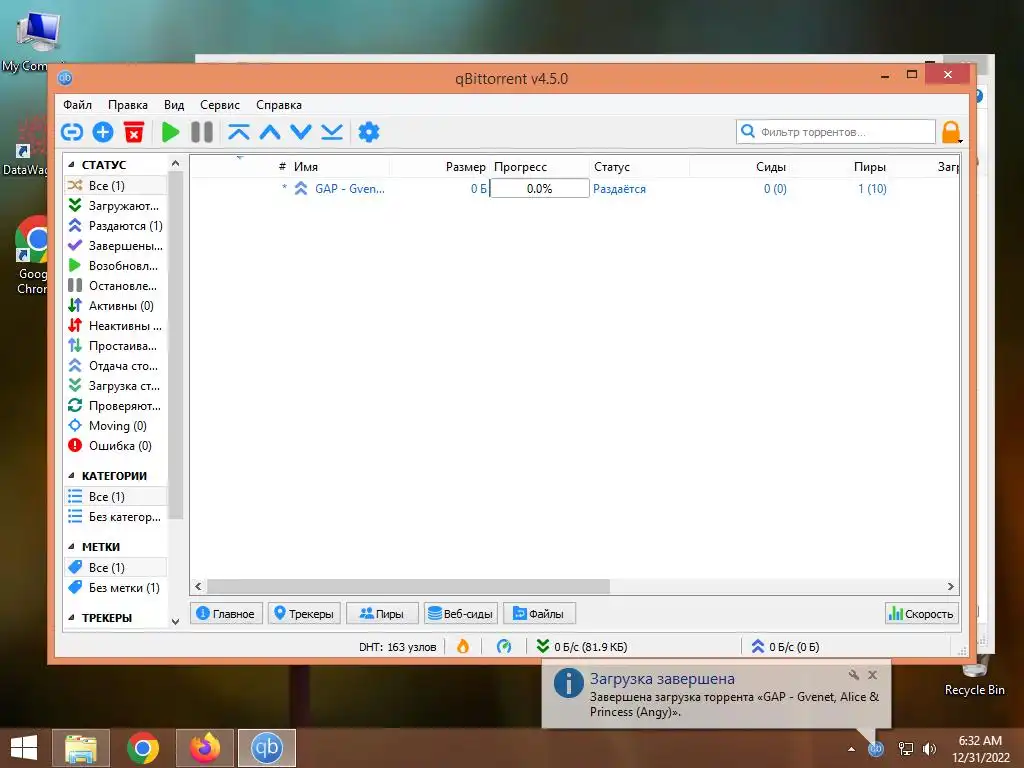The width and height of the screenshot is (1024, 768).
Task: Select the Moving (0) filter
Action: tap(116, 426)
